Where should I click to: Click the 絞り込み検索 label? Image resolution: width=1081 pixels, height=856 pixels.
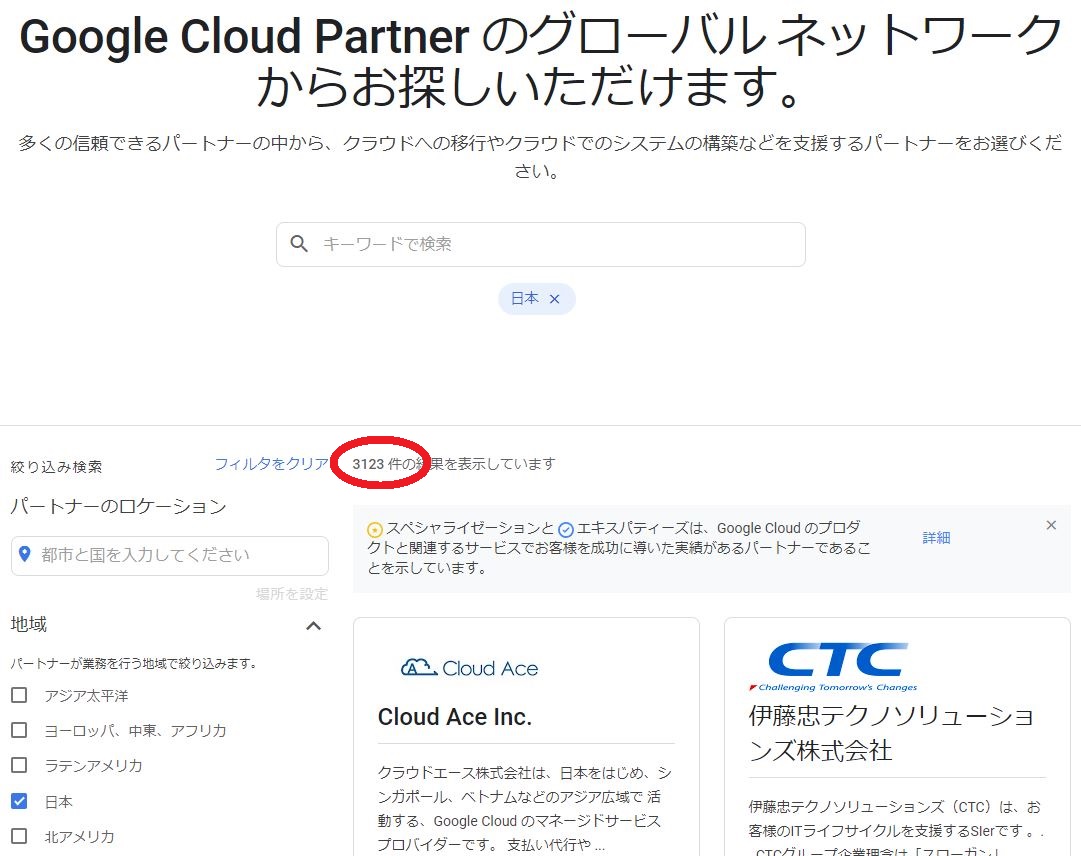pos(57,467)
